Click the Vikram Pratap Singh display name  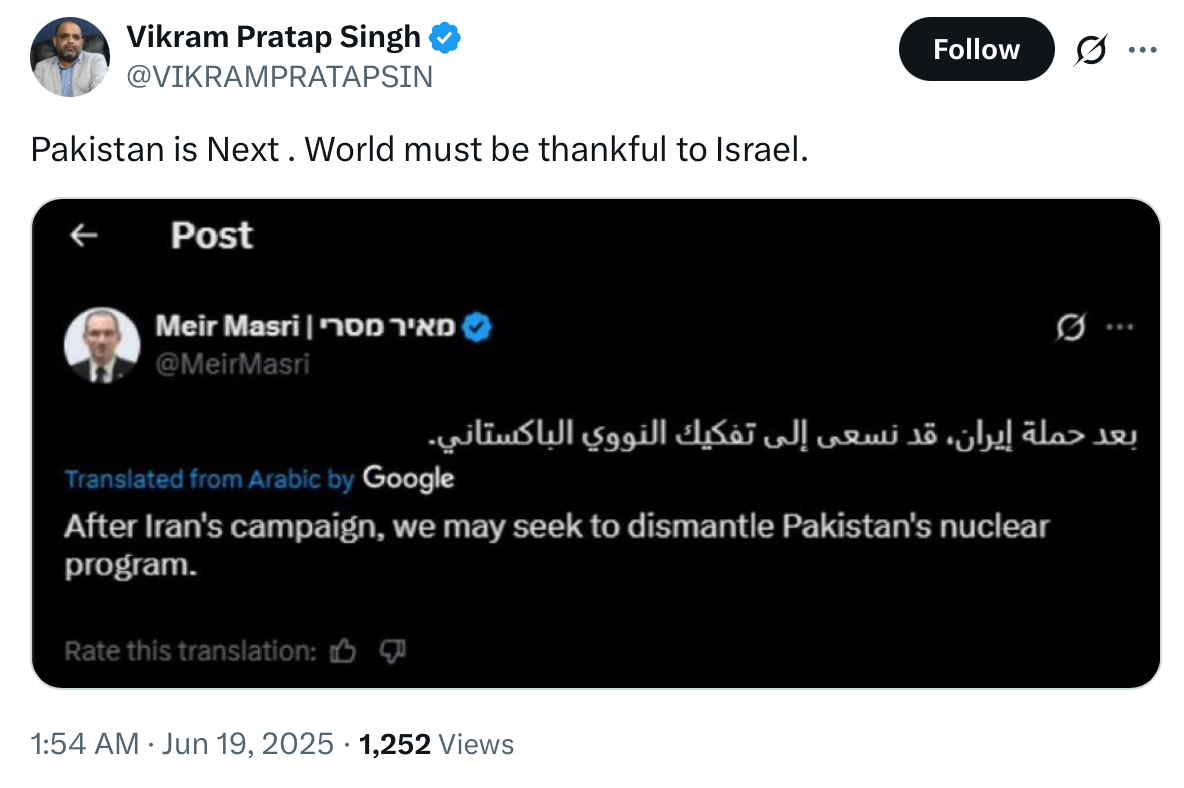coord(273,37)
